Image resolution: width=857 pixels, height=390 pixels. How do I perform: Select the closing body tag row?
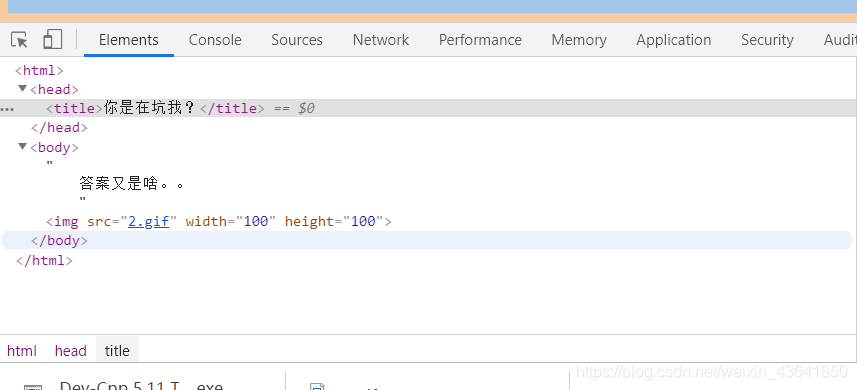tap(427, 240)
